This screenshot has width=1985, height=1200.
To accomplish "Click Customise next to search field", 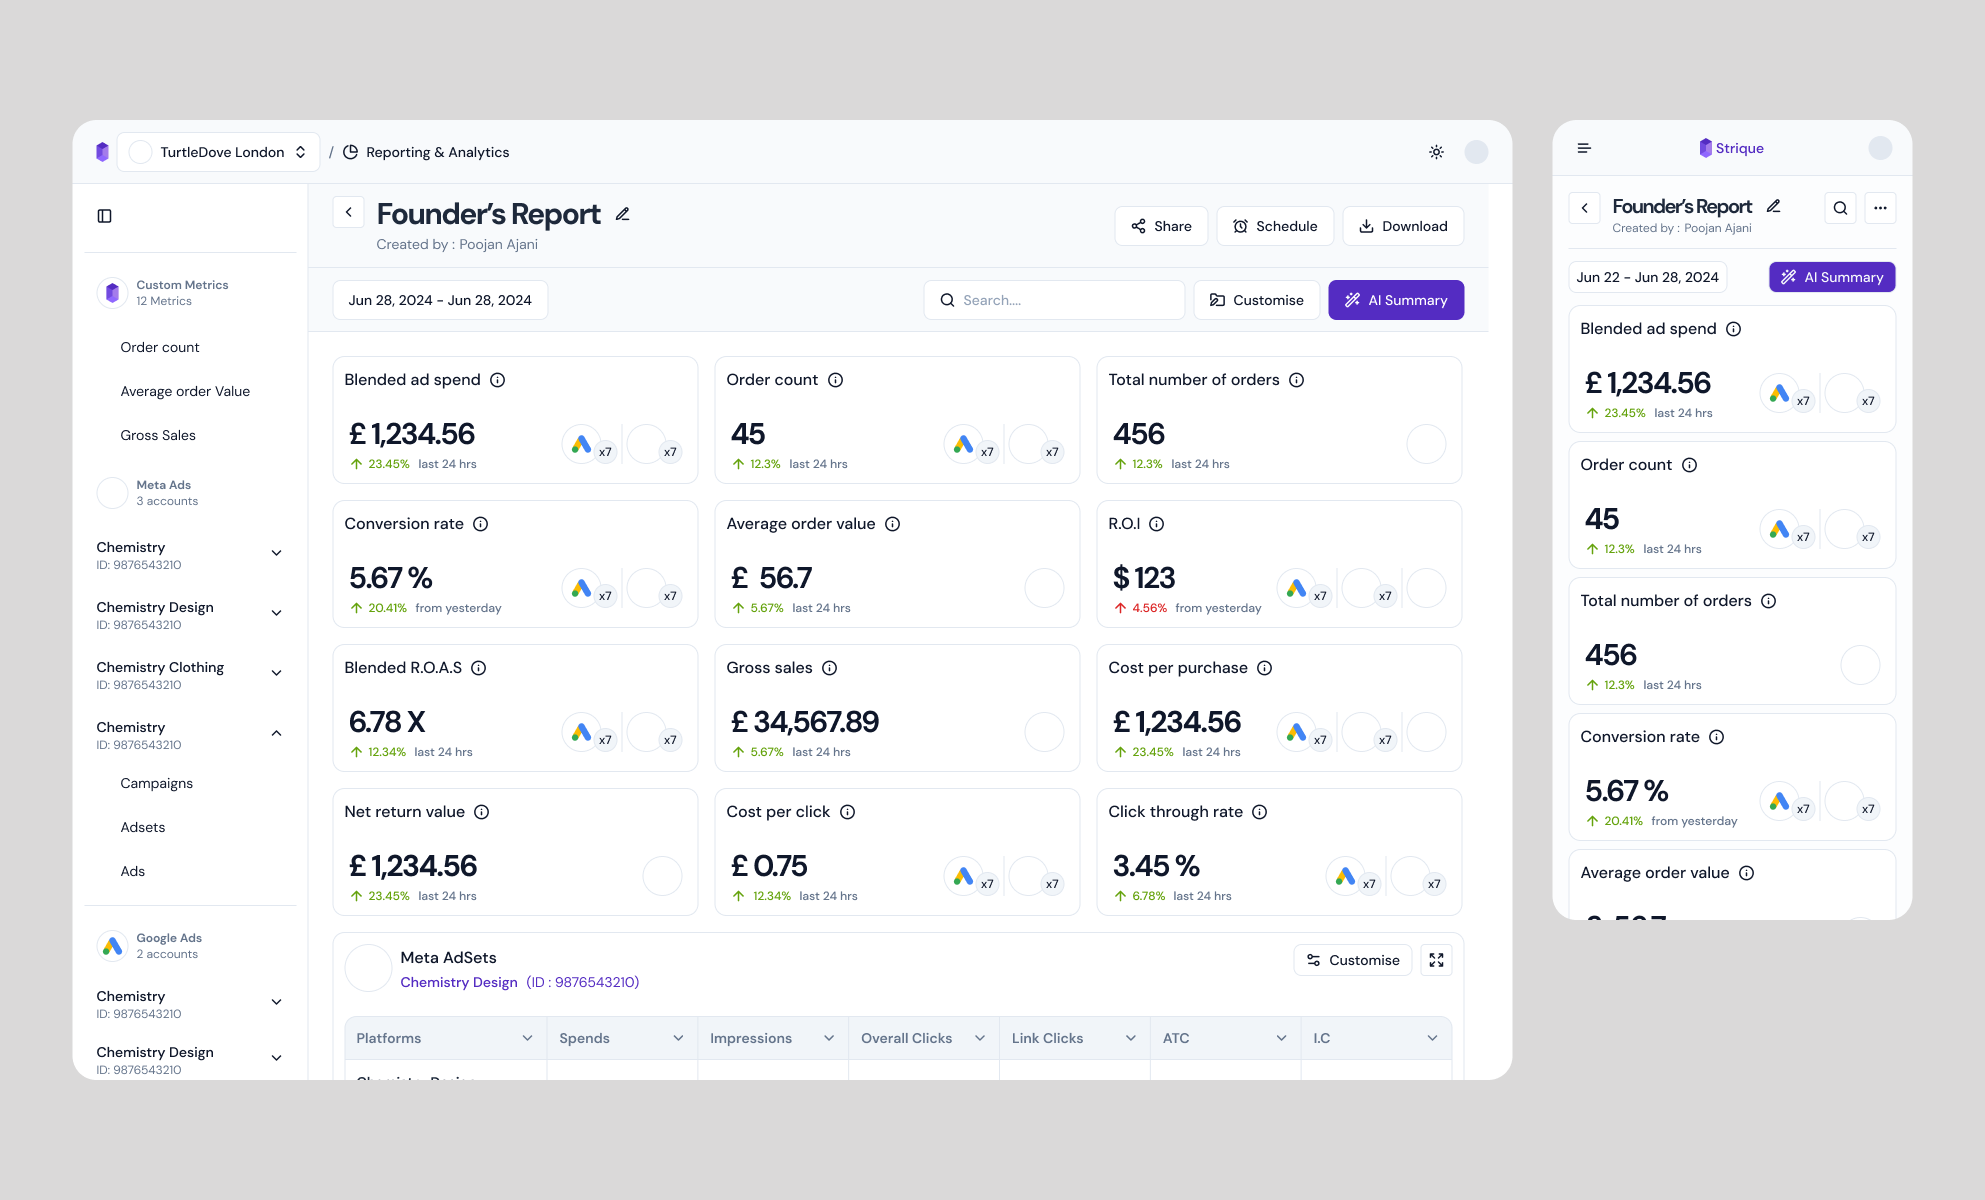I will 1257,300.
